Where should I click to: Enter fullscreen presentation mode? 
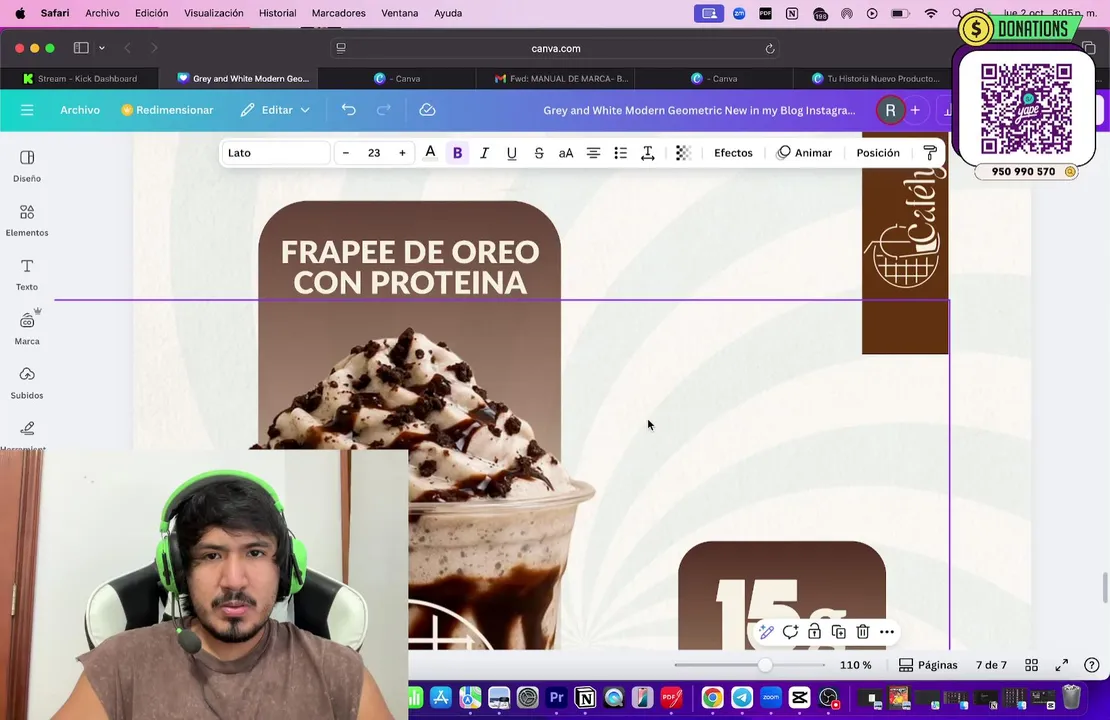[x=1062, y=665]
